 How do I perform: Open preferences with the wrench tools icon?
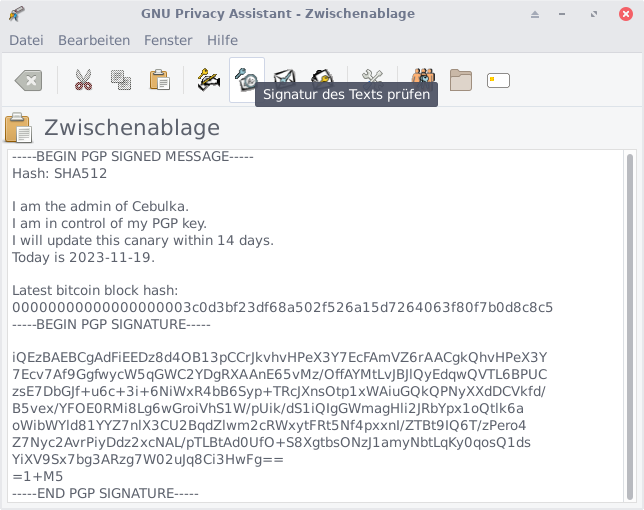(372, 78)
